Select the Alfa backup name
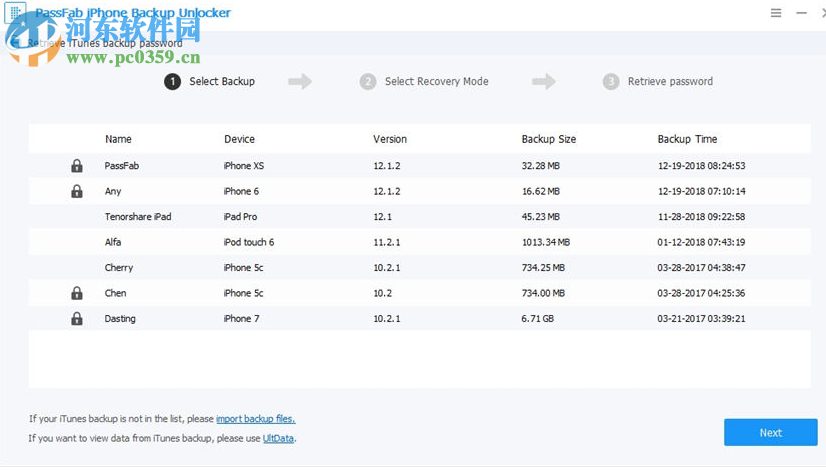Image resolution: width=826 pixels, height=470 pixels. coord(113,242)
